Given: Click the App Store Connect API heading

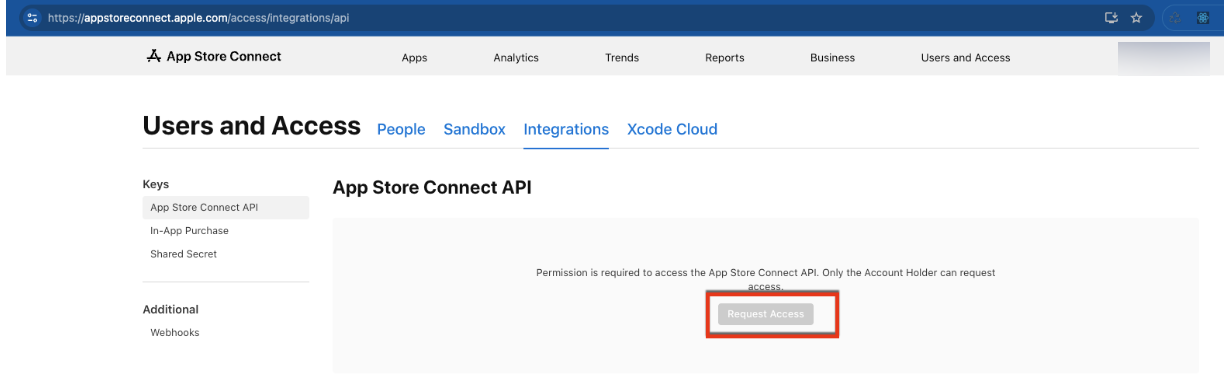Looking at the screenshot, I should (x=432, y=188).
